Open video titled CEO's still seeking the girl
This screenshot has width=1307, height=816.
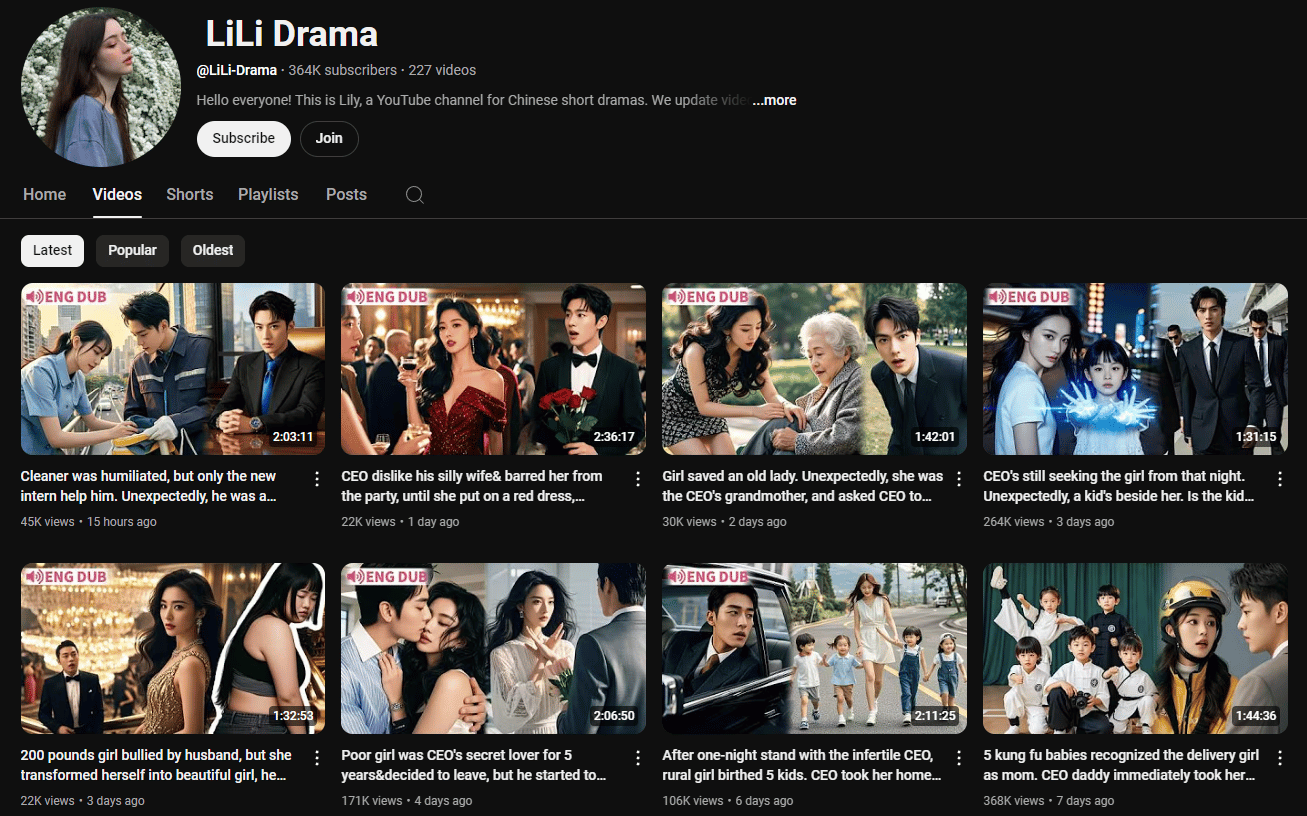pos(1119,486)
